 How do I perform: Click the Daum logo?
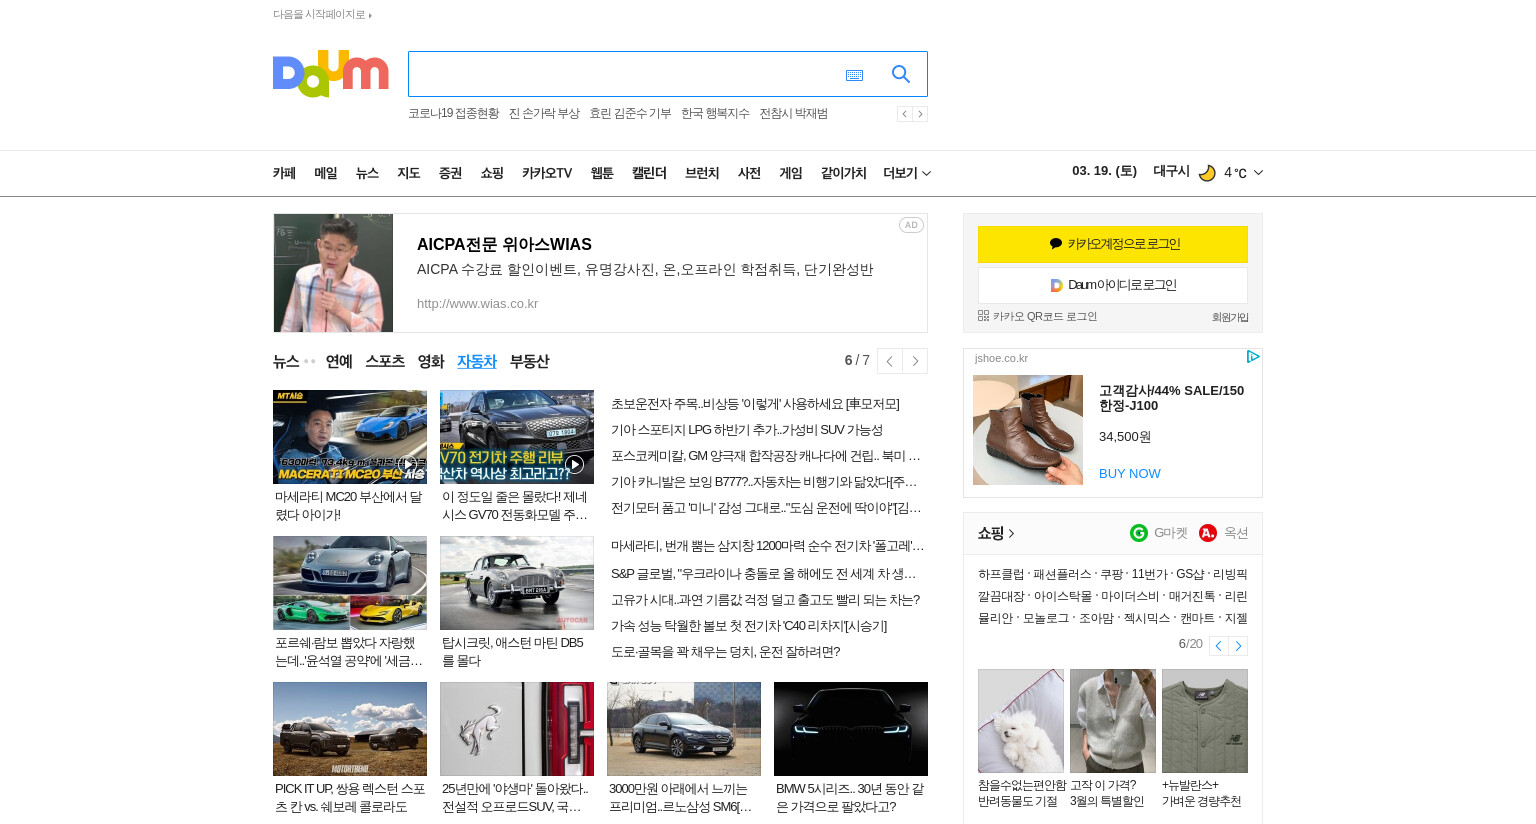330,73
